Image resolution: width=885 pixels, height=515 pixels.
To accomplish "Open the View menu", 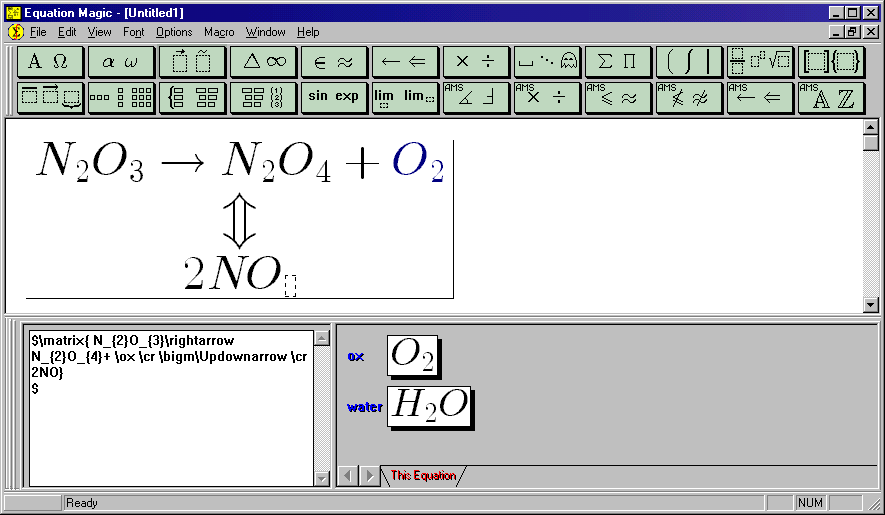I will 99,32.
